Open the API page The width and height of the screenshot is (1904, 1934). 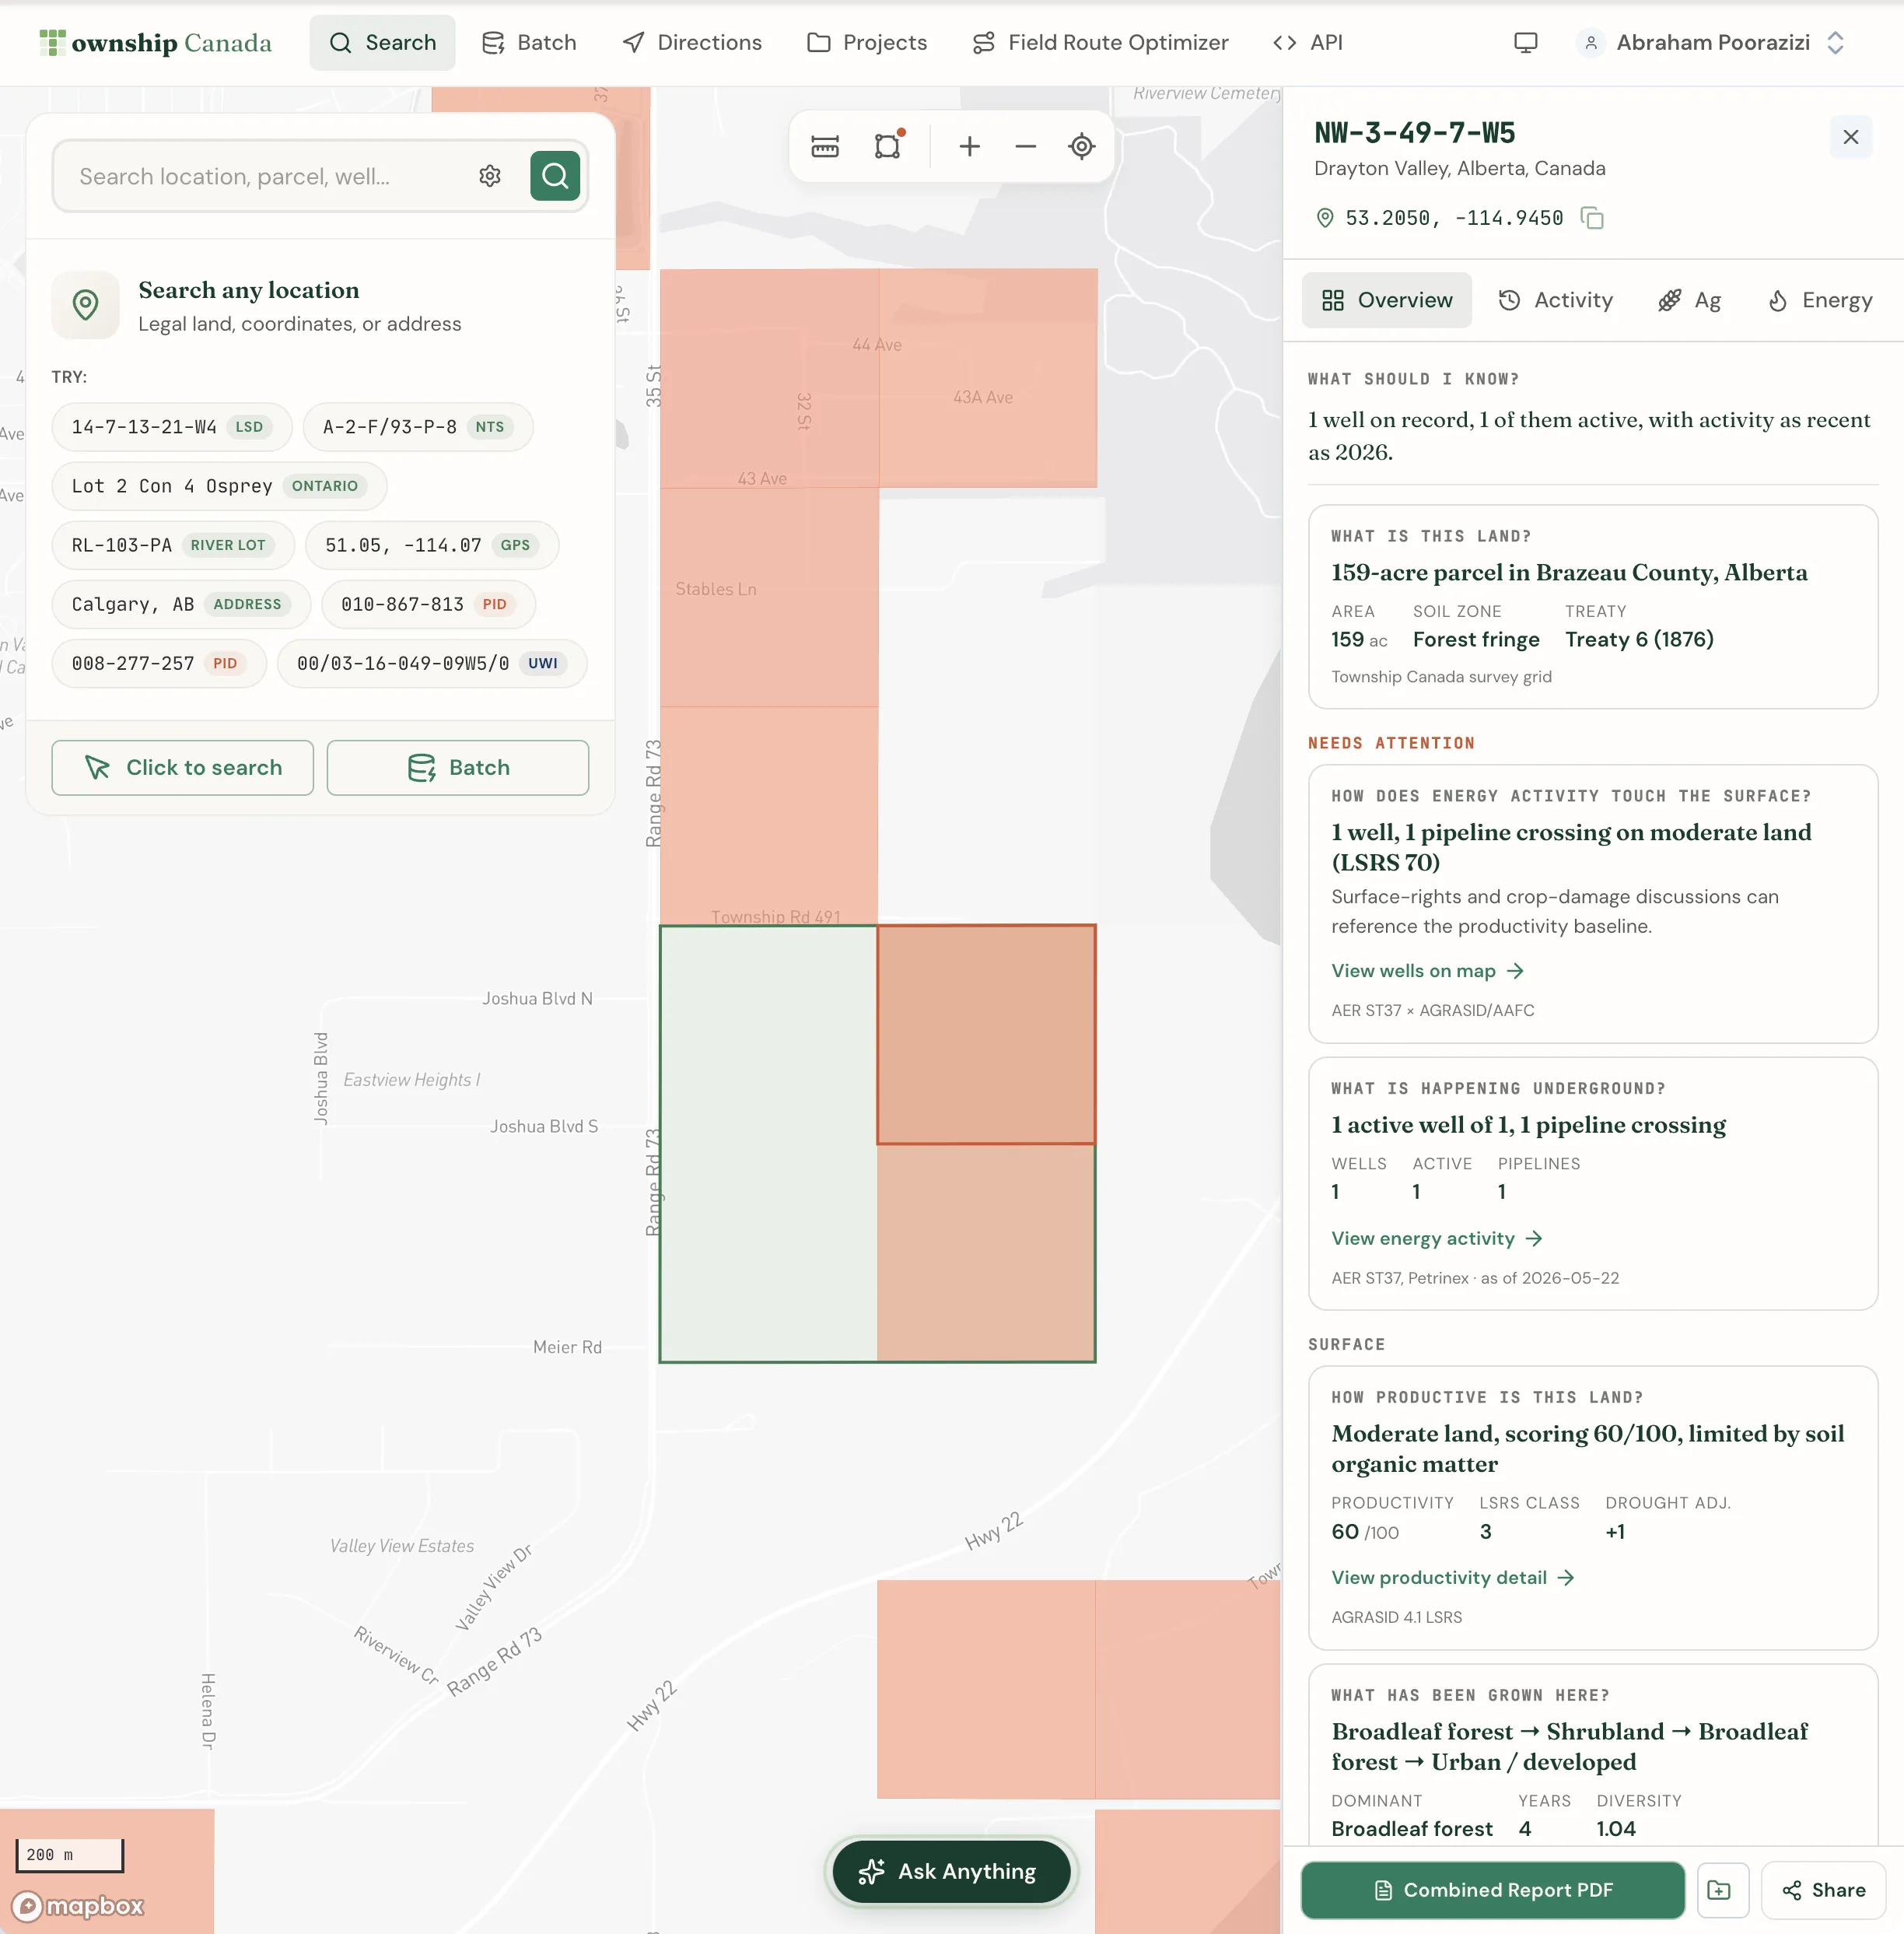[x=1308, y=43]
